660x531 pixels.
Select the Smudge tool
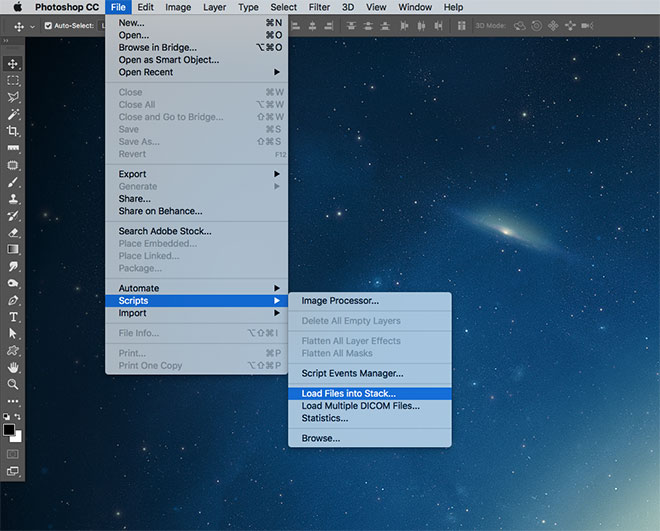13,266
